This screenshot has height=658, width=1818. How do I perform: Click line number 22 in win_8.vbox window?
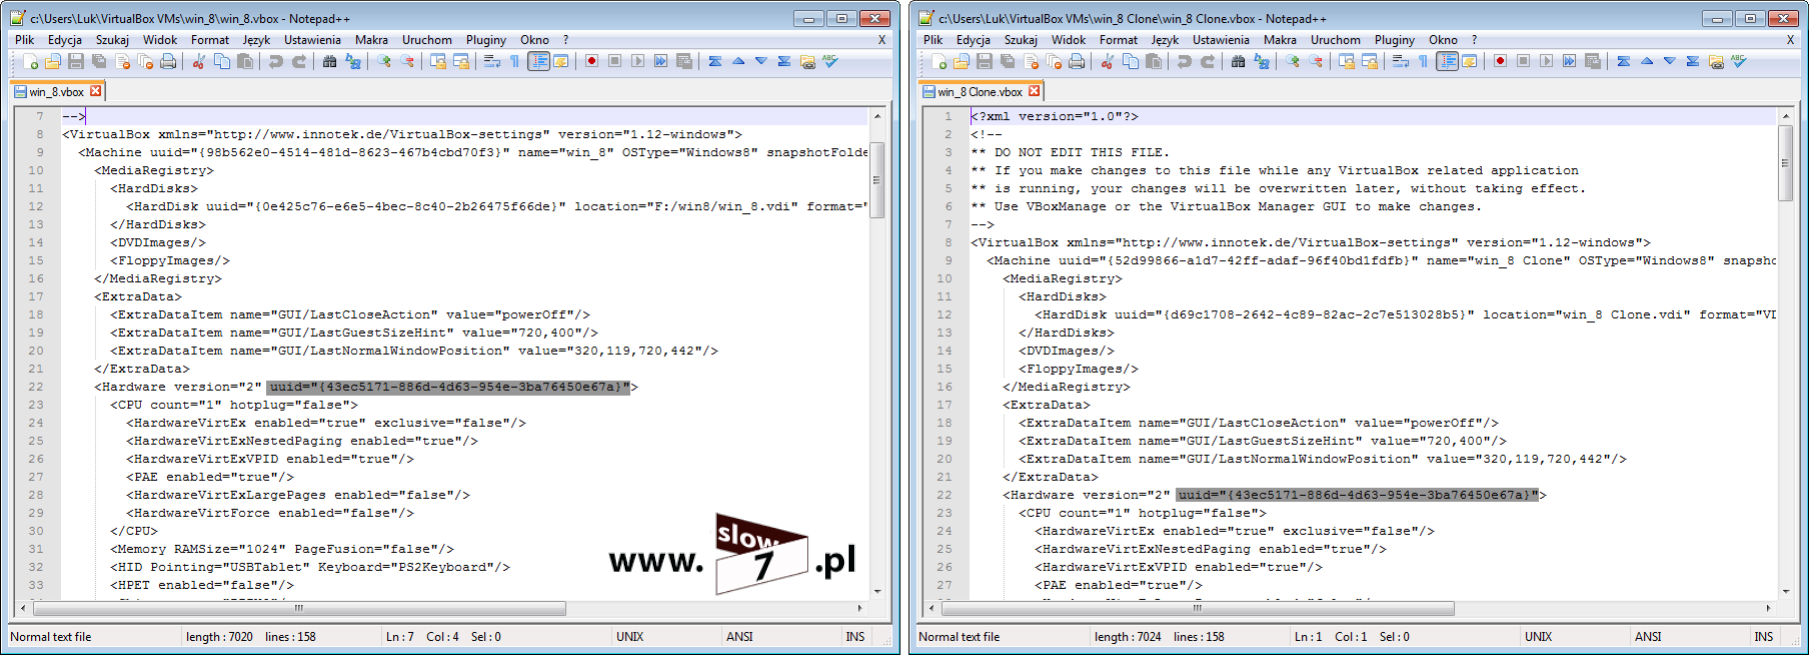[x=36, y=387]
